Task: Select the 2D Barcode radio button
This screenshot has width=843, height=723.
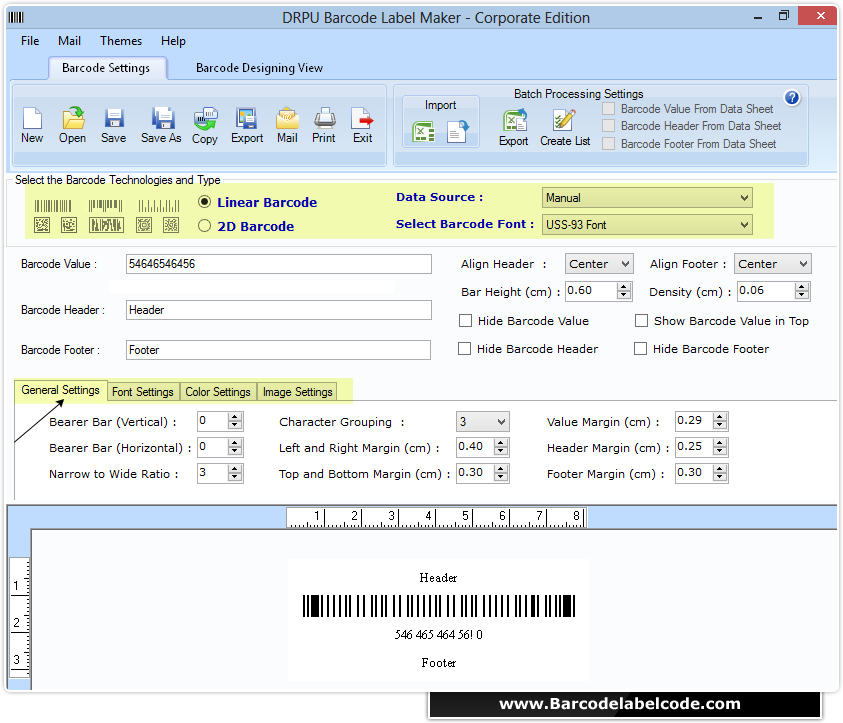Action: pyautogui.click(x=204, y=226)
